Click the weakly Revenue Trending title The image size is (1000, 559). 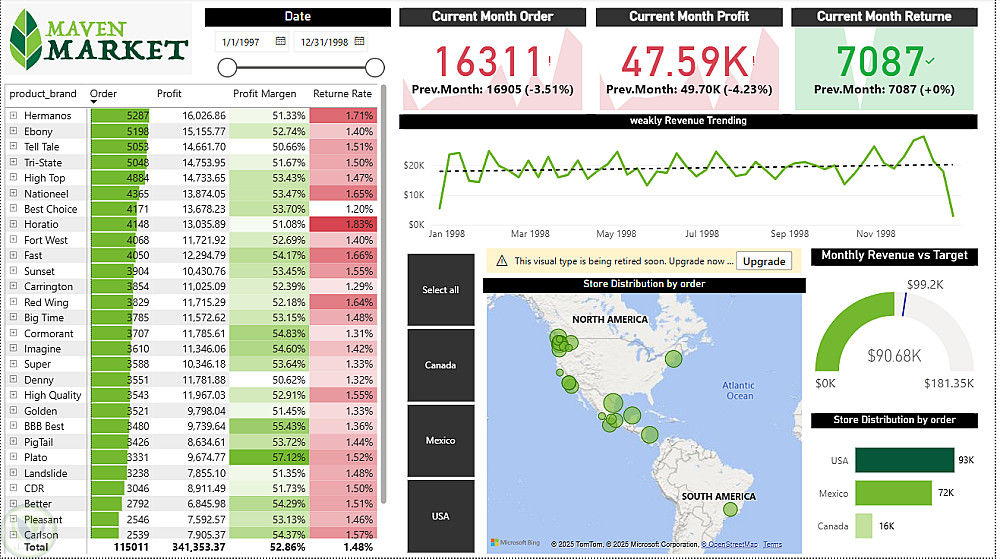tap(688, 120)
